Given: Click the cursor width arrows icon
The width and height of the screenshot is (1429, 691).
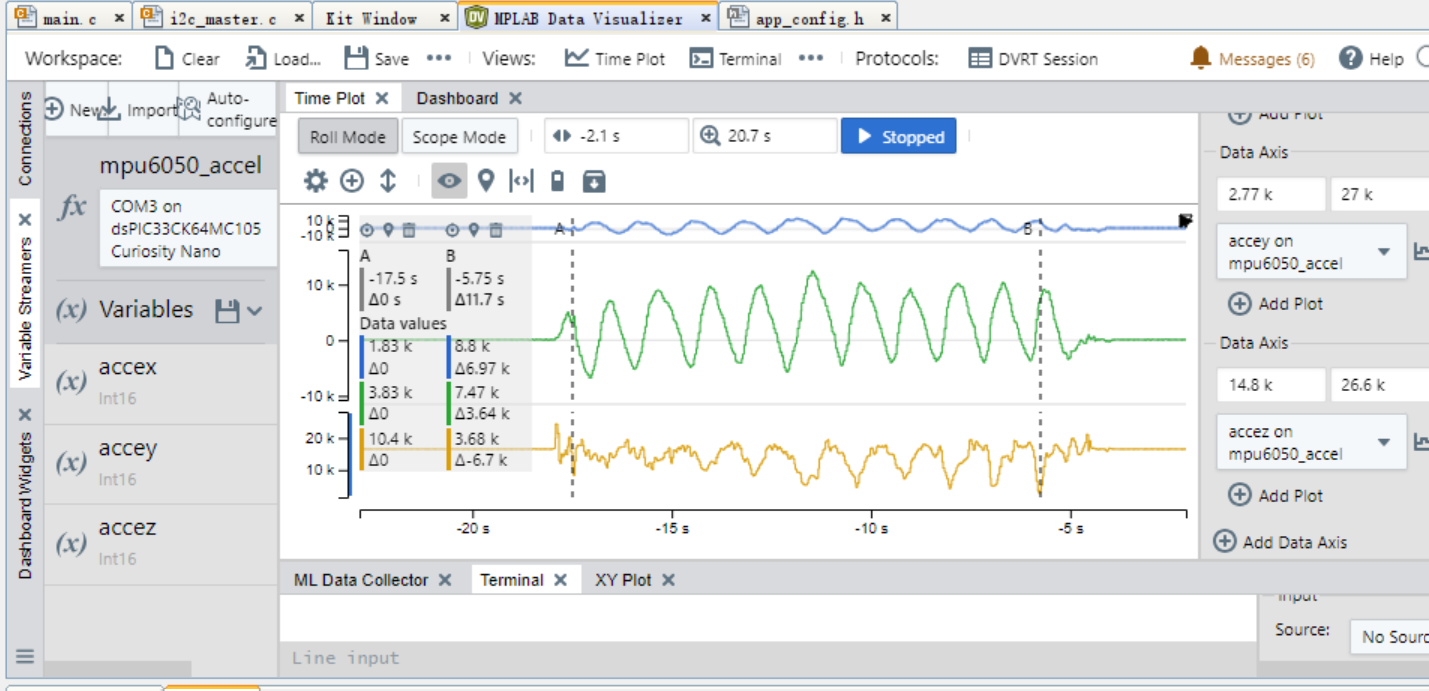Looking at the screenshot, I should [521, 180].
